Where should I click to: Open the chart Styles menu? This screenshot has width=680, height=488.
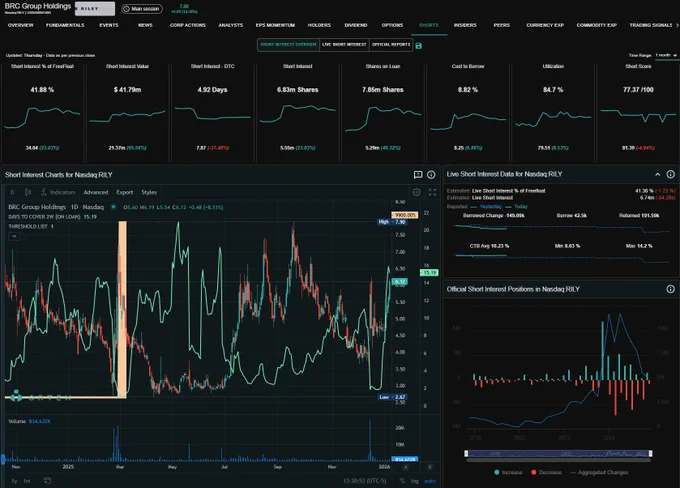click(149, 192)
